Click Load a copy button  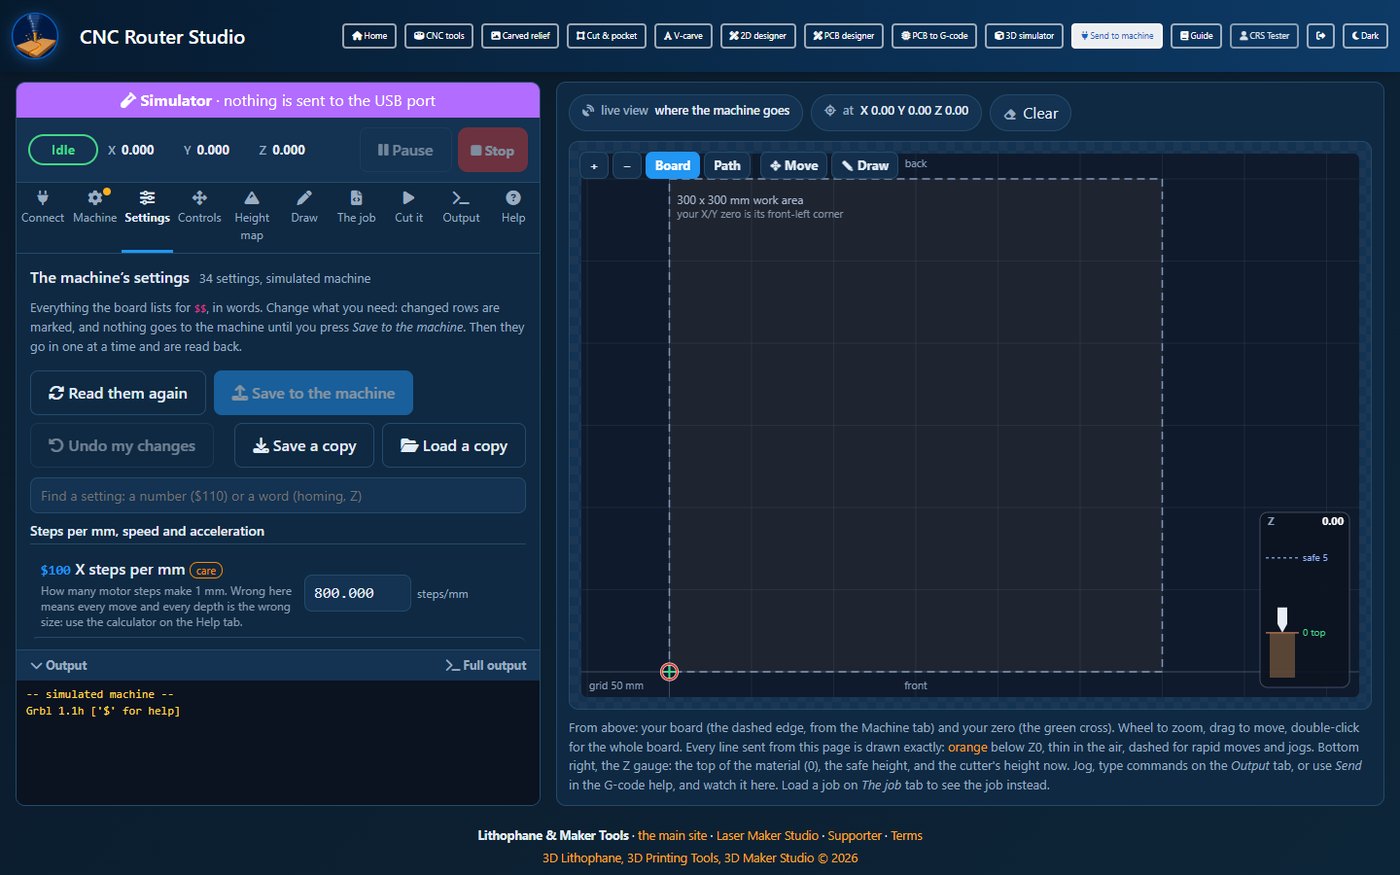click(x=454, y=446)
